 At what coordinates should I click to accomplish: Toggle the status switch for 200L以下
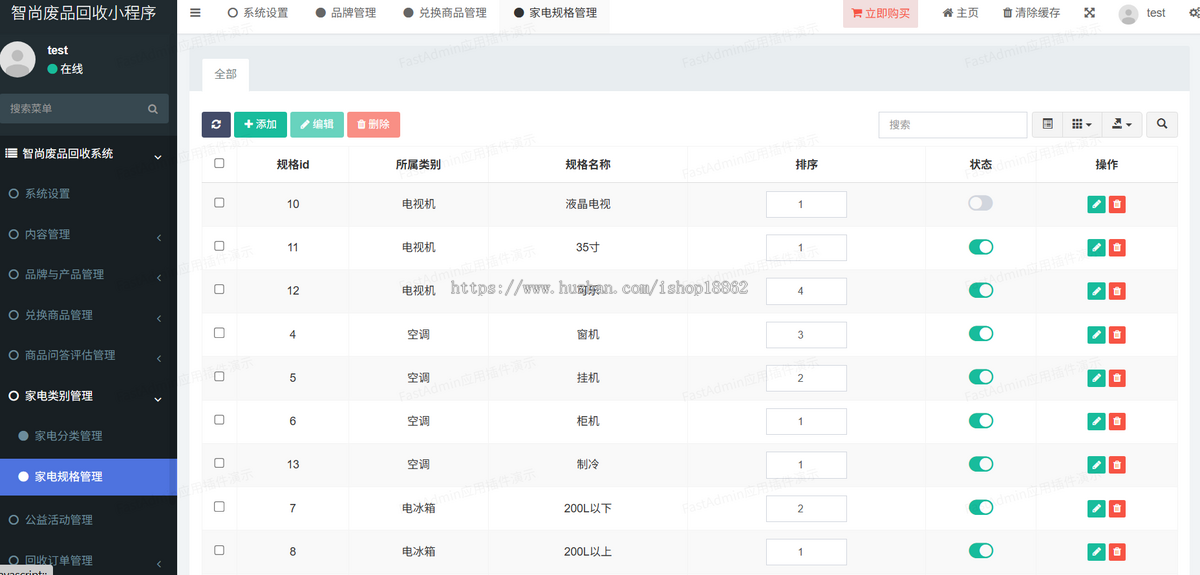980,507
